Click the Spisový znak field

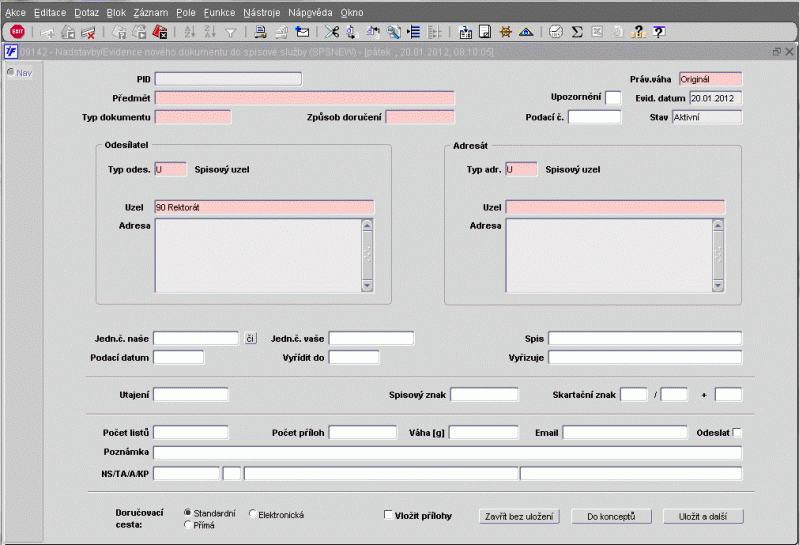pos(484,394)
